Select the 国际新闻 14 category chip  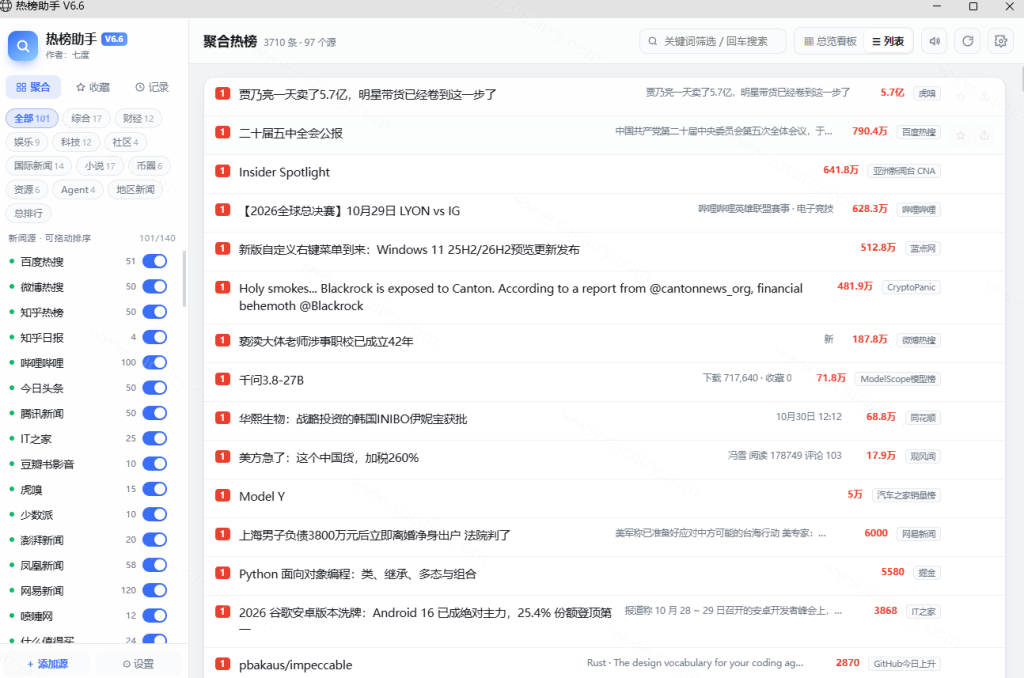point(39,166)
